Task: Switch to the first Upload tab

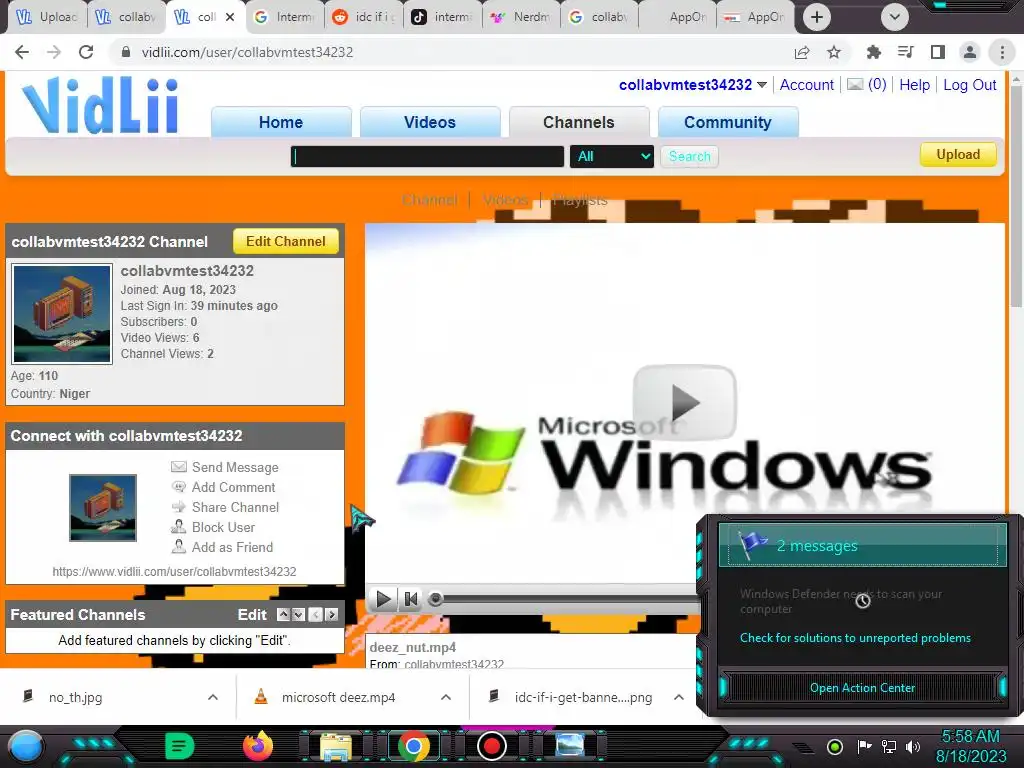Action: (x=46, y=17)
